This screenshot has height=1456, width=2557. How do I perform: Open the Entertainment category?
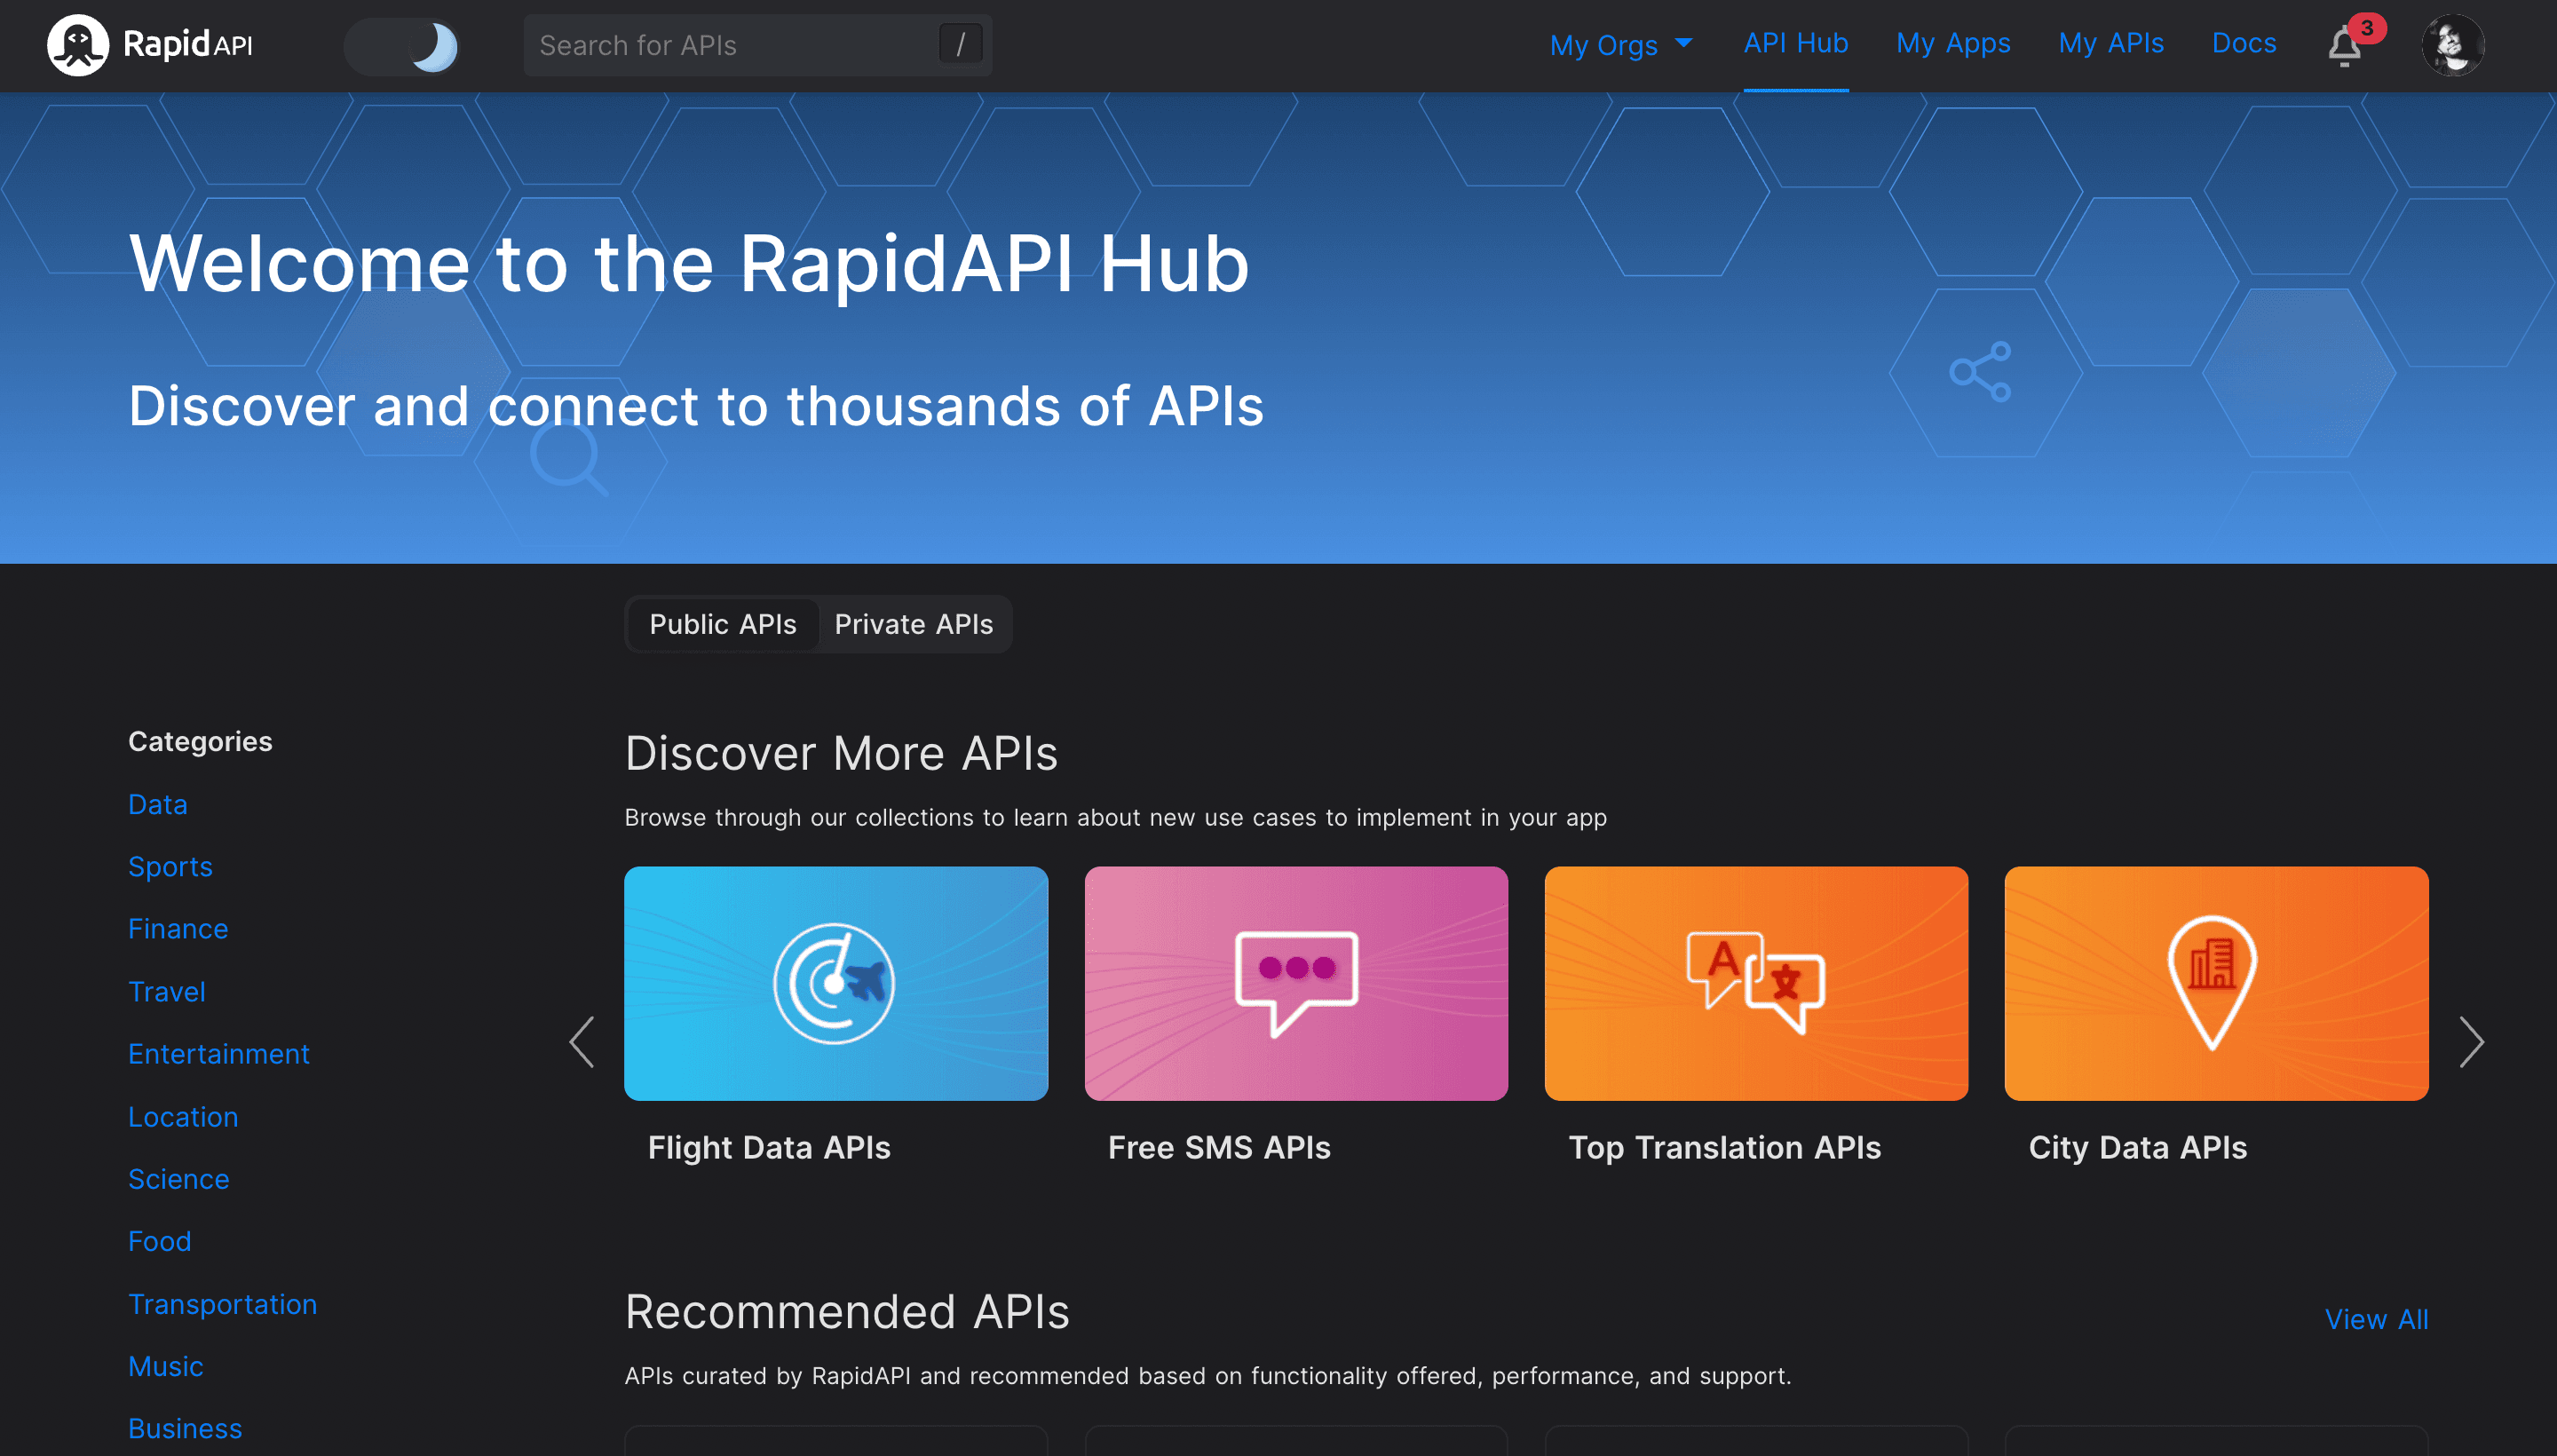pos(219,1054)
